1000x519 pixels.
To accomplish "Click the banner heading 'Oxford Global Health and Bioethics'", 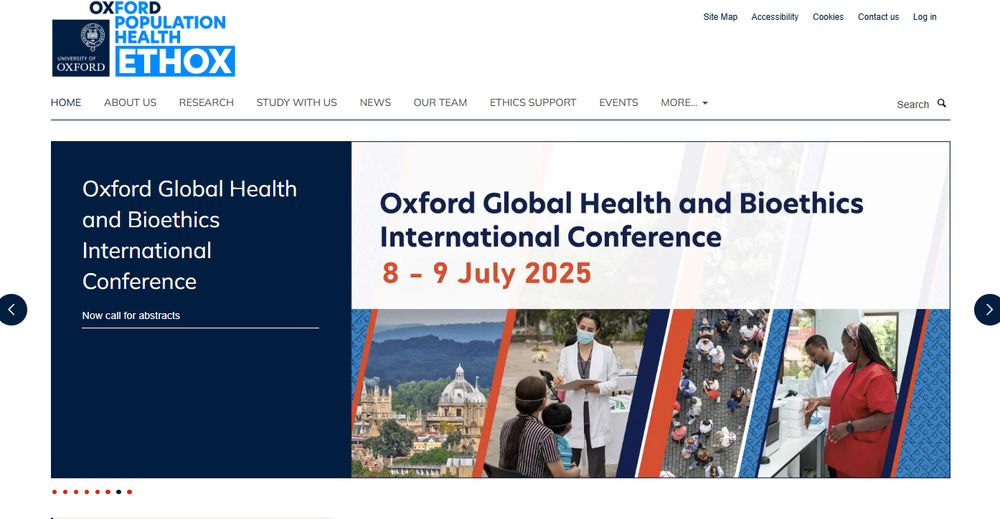I will 621,203.
